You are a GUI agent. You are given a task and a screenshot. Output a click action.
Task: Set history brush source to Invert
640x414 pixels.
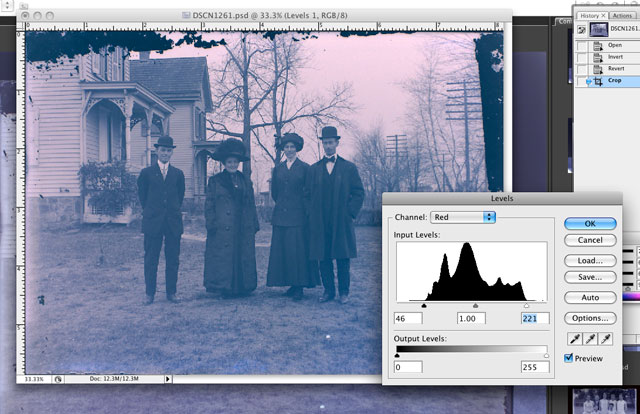[x=582, y=57]
